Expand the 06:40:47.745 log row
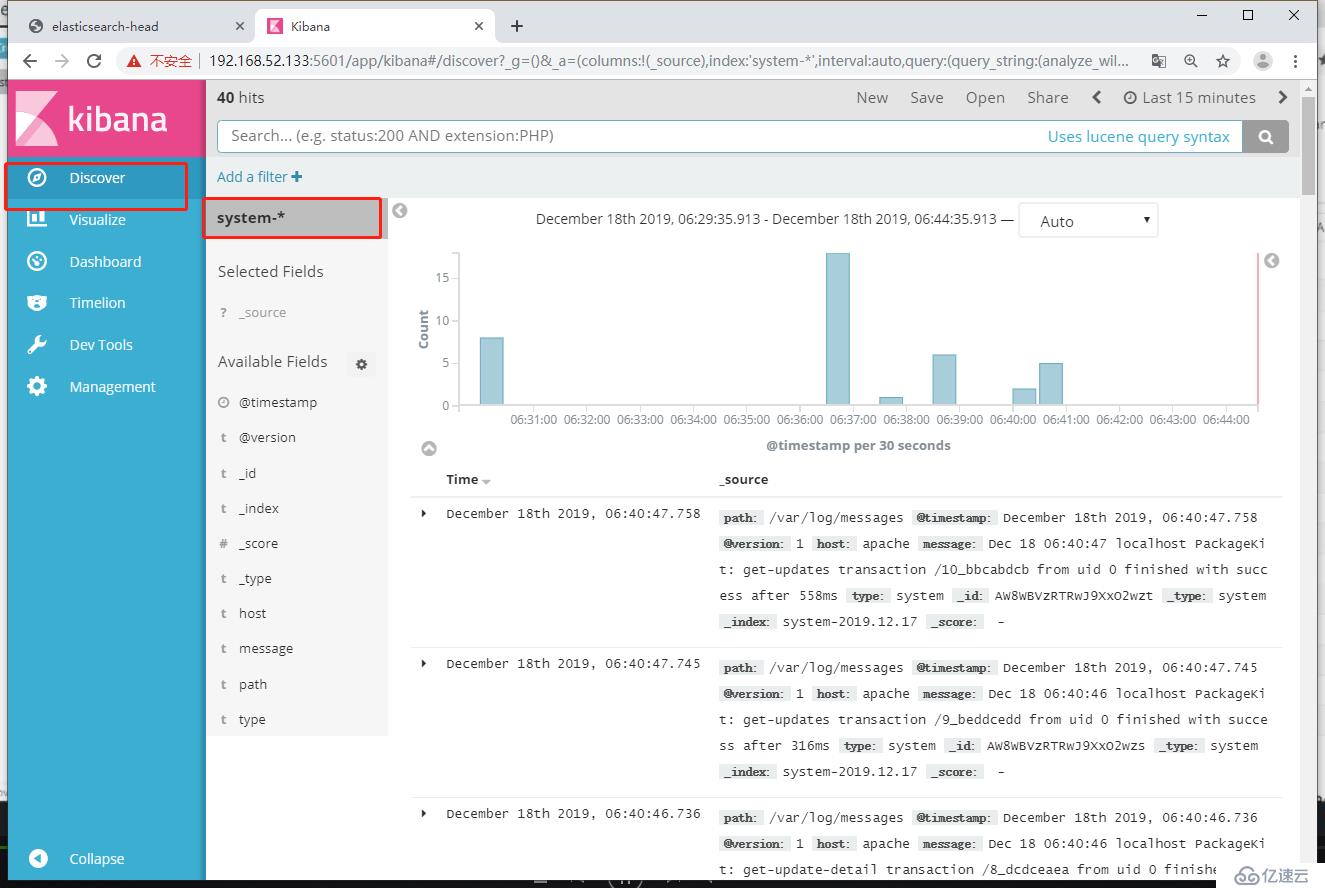The height and width of the screenshot is (888, 1325). [x=424, y=664]
